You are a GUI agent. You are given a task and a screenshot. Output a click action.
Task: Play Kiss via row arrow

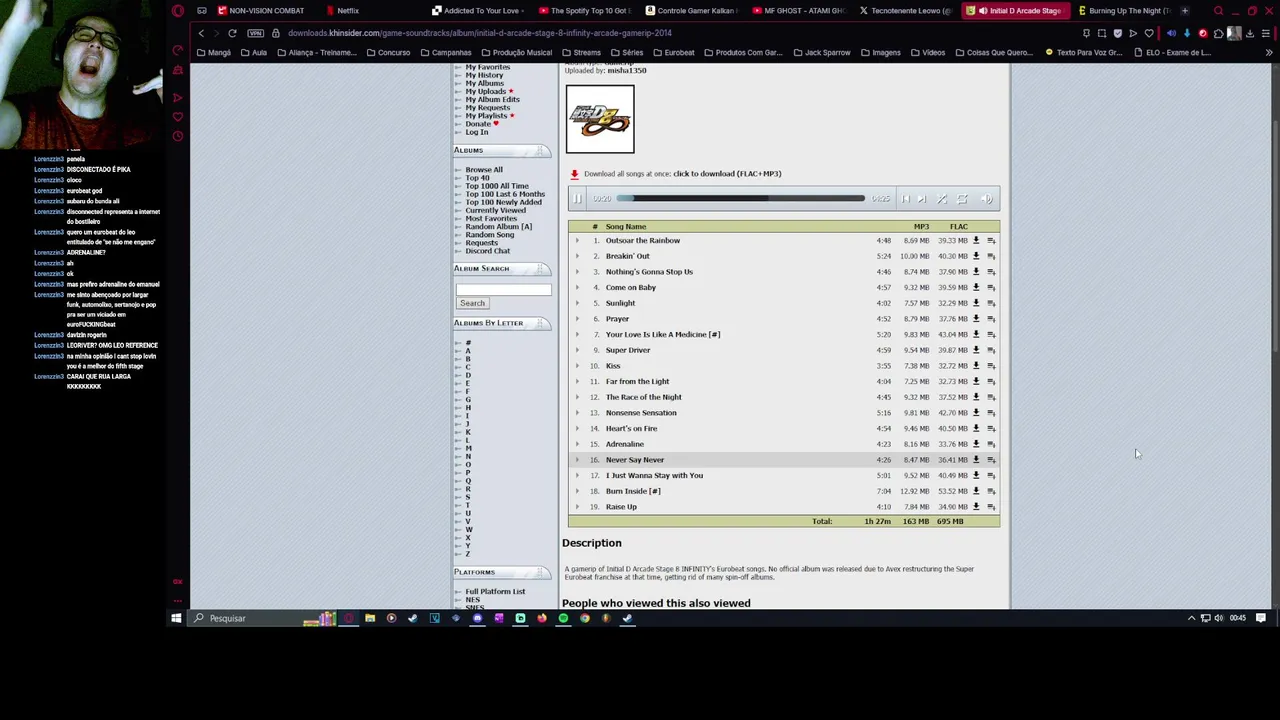[577, 366]
